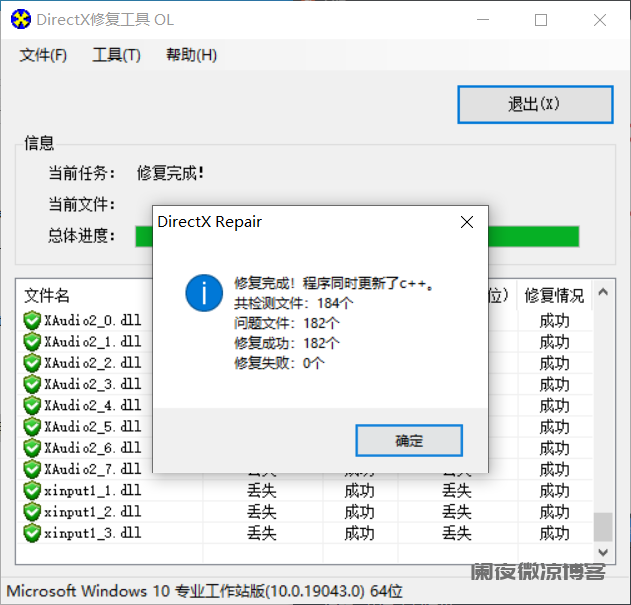Viewport: 631px width, 605px height.
Task: Click shield icon beside XAudio2_2.dll
Action: click(32, 363)
